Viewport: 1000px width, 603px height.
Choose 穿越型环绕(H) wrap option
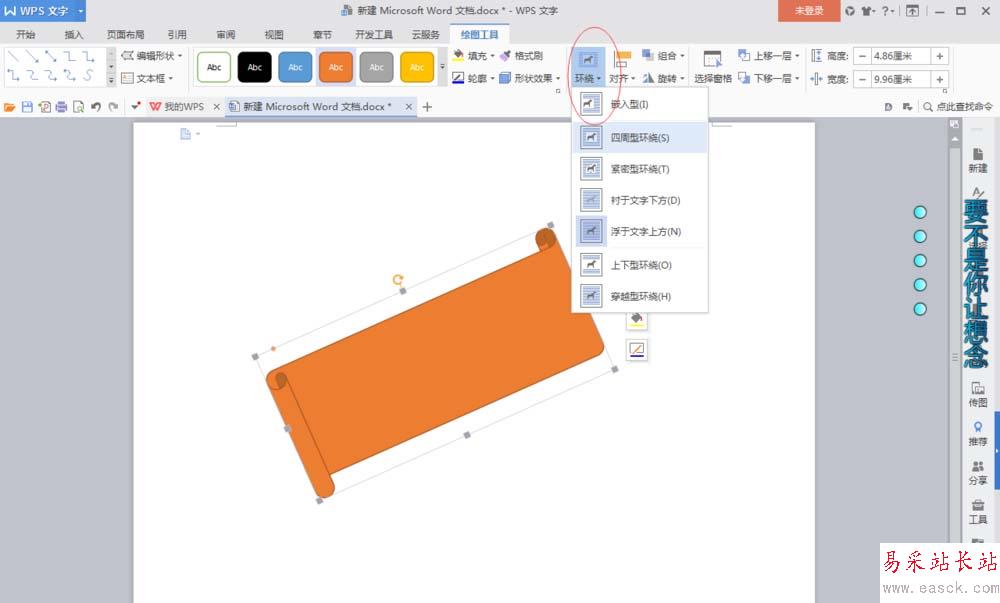[640, 296]
